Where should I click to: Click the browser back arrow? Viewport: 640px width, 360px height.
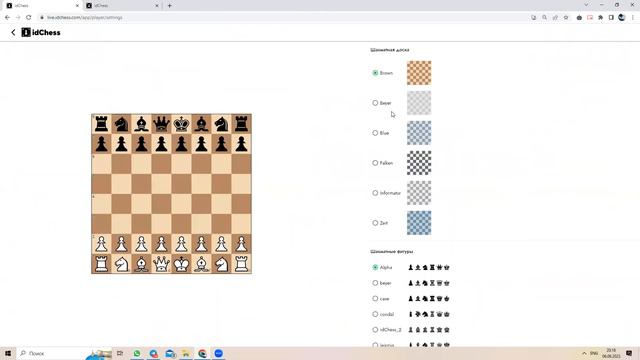click(x=7, y=18)
